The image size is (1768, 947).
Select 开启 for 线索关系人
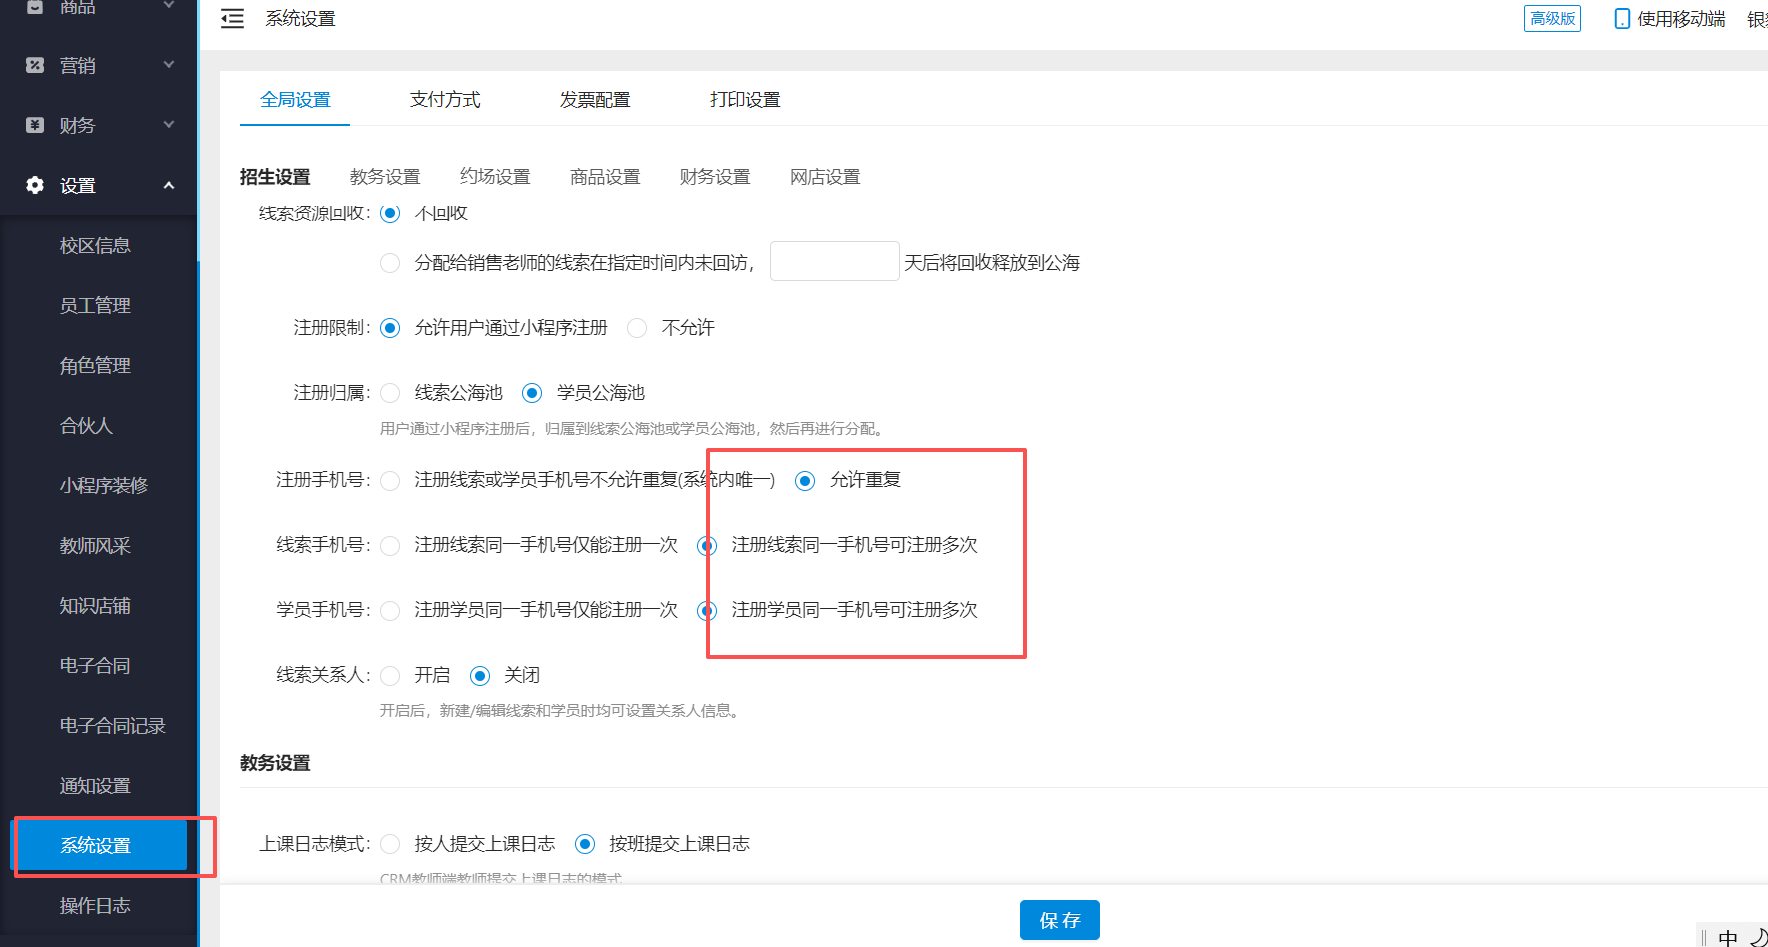coord(390,675)
